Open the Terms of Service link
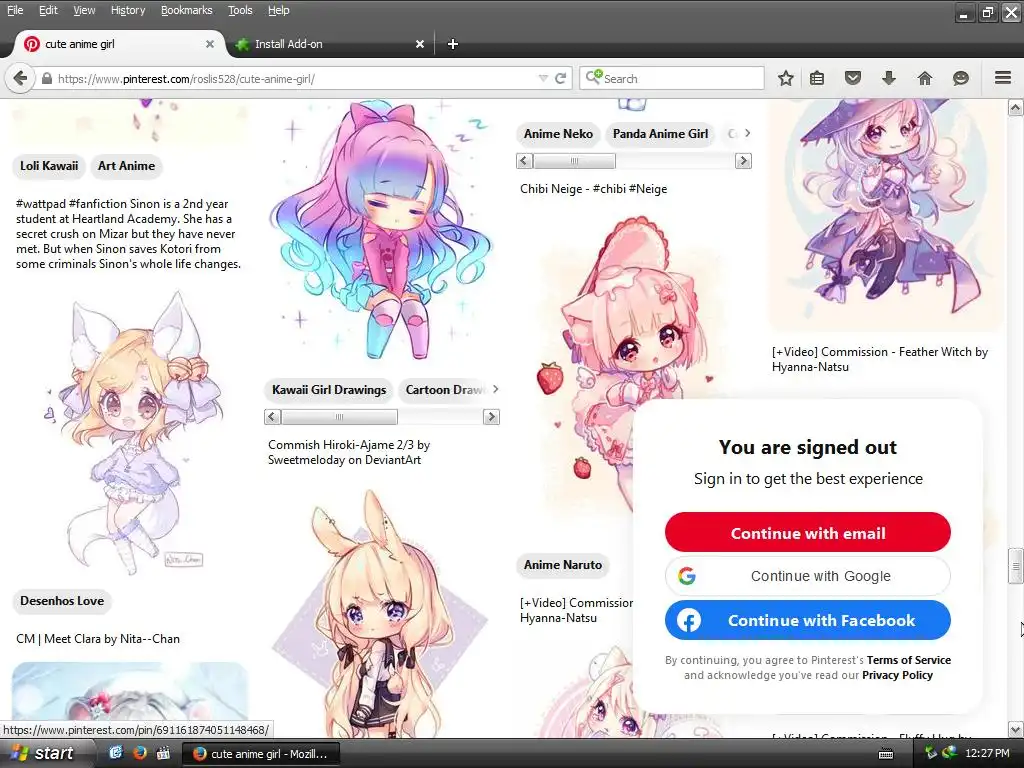 [x=908, y=660]
